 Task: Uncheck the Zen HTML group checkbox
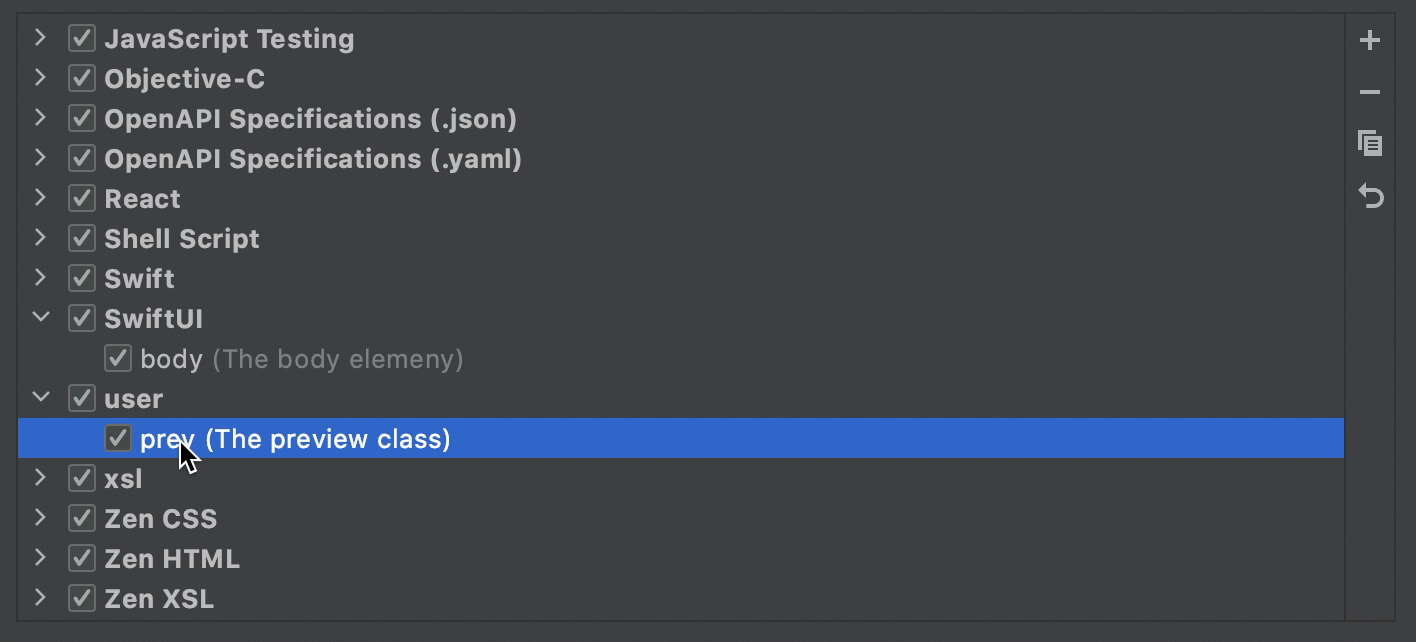click(82, 558)
